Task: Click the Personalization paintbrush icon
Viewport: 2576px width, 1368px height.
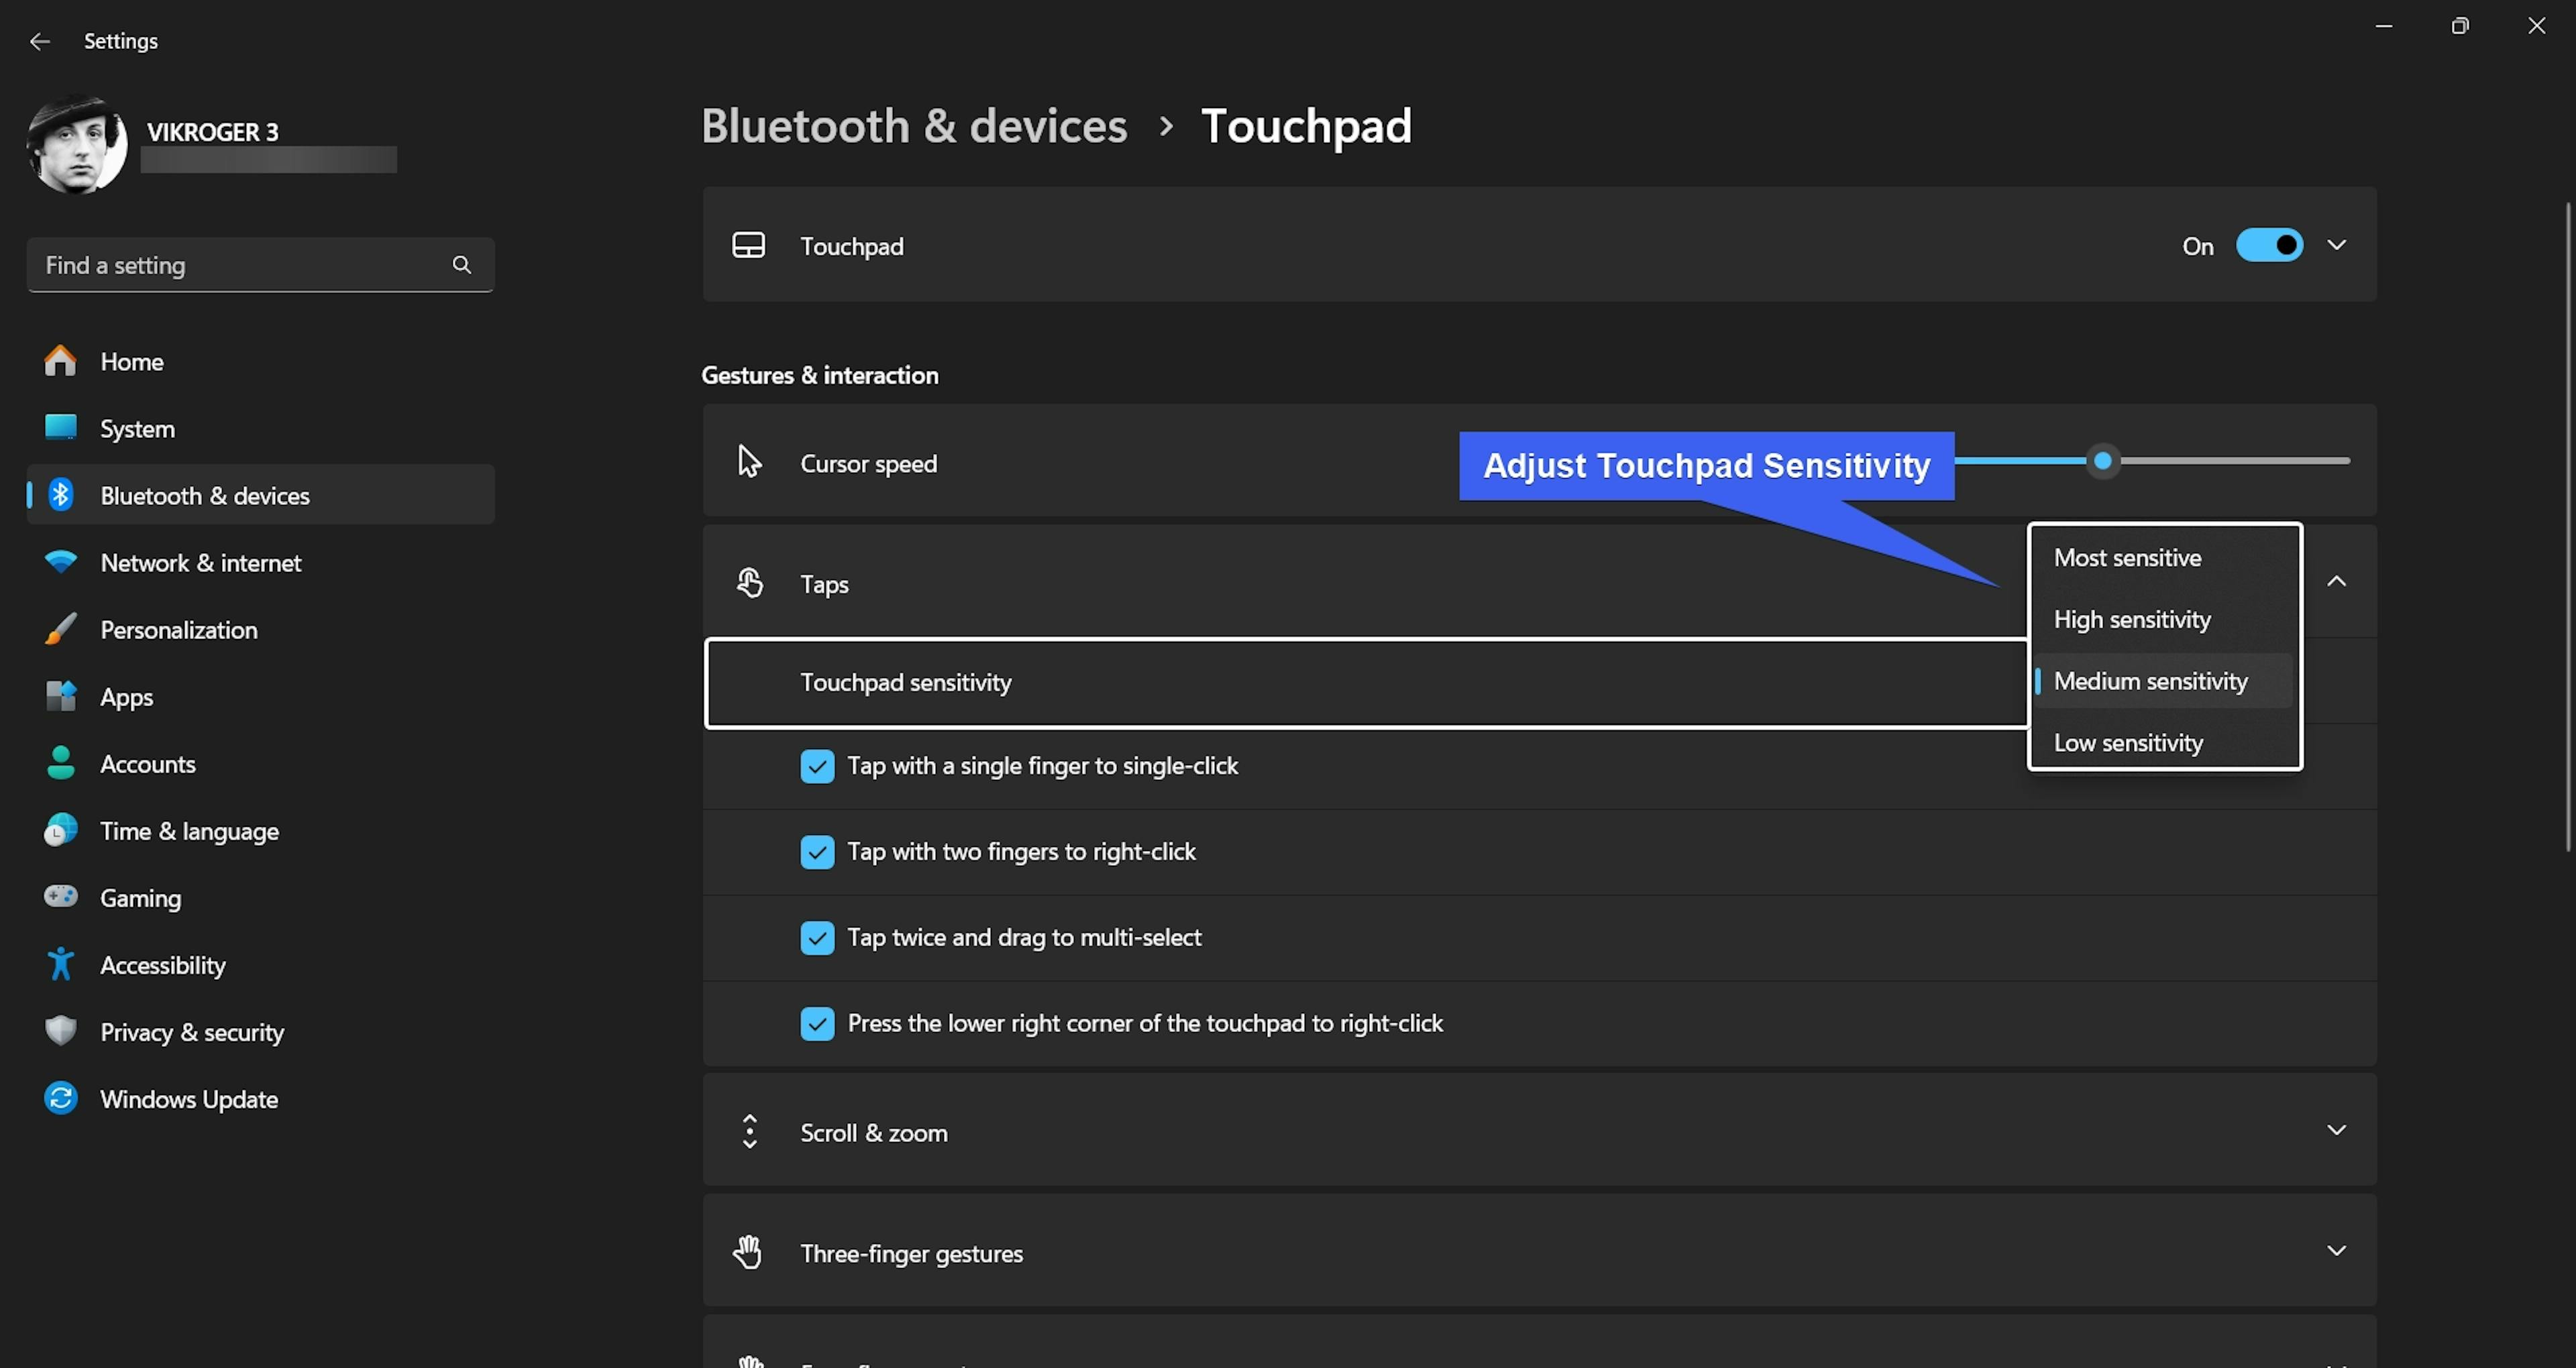Action: click(60, 629)
